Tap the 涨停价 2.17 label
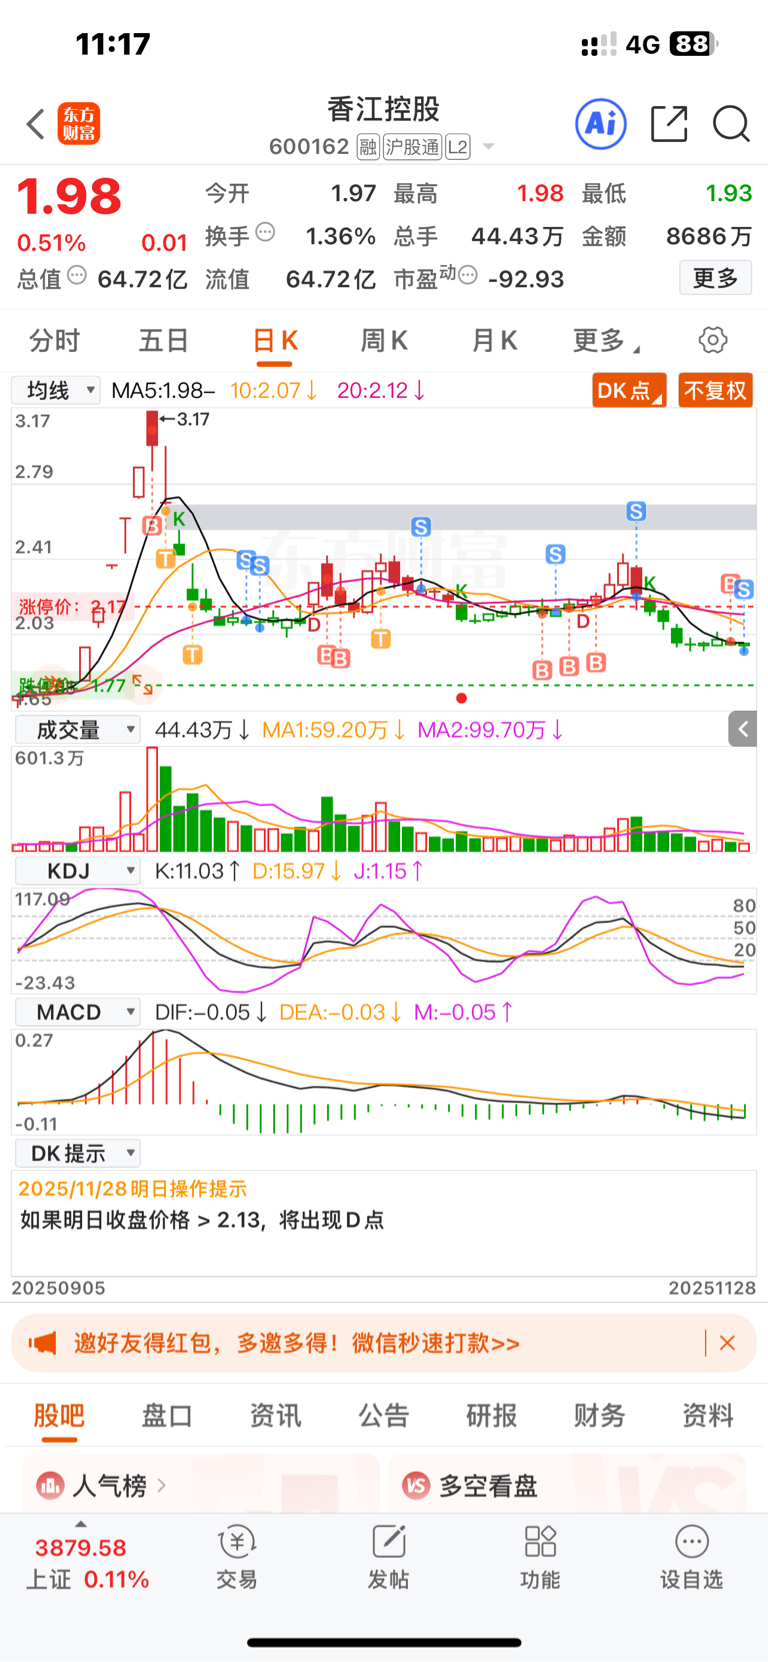 pos(73,606)
